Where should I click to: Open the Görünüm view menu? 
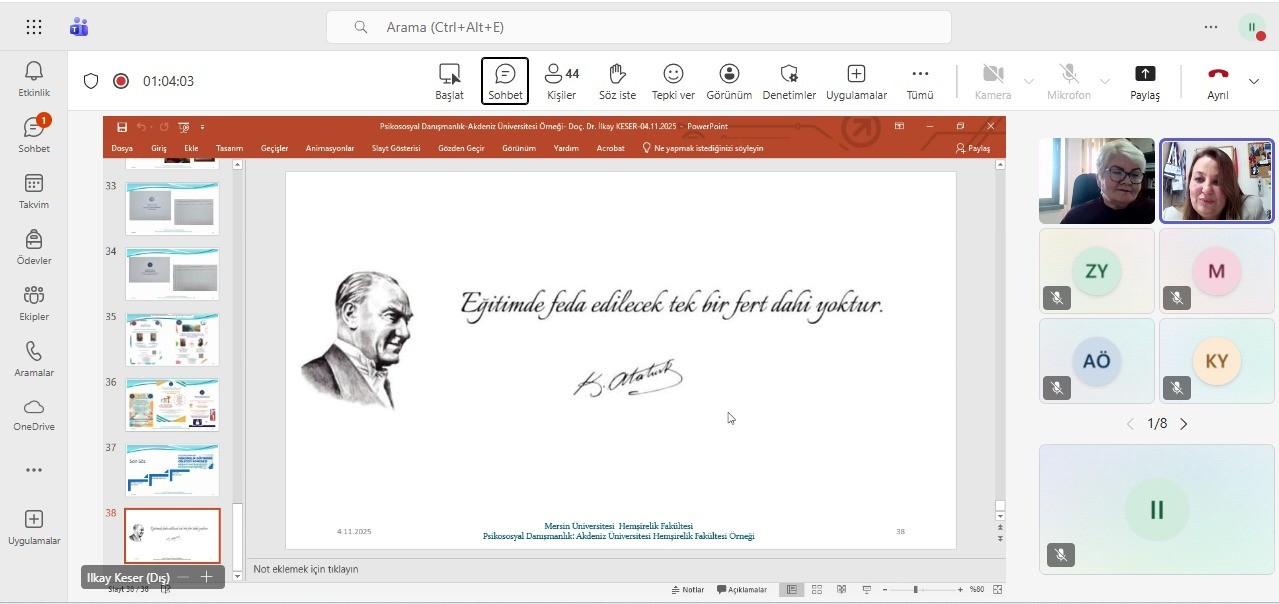click(x=729, y=81)
